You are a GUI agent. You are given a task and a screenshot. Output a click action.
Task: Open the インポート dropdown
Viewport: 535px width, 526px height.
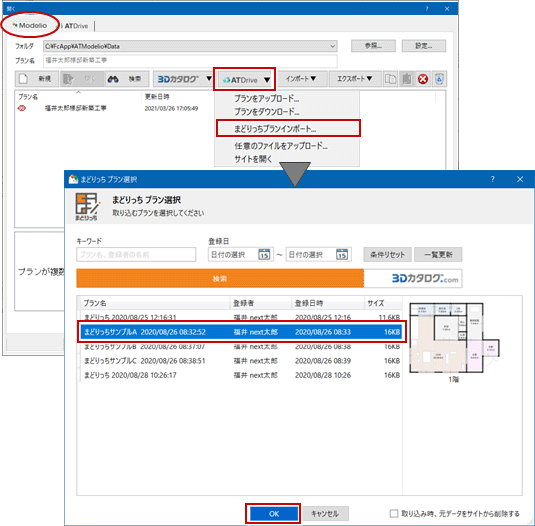[x=301, y=79]
